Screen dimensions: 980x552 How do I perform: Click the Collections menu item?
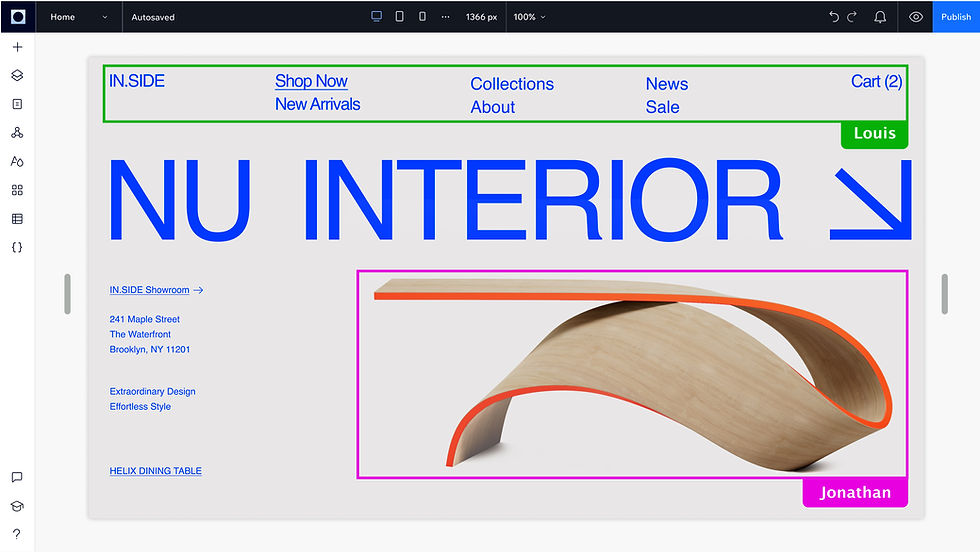pyautogui.click(x=512, y=84)
